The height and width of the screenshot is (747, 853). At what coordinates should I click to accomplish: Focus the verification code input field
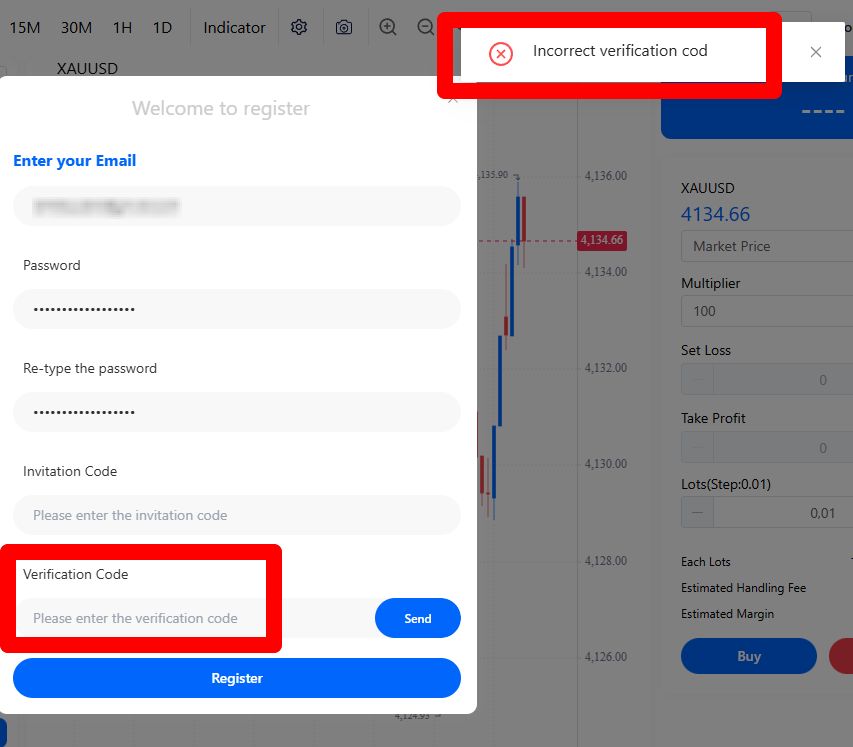point(190,618)
